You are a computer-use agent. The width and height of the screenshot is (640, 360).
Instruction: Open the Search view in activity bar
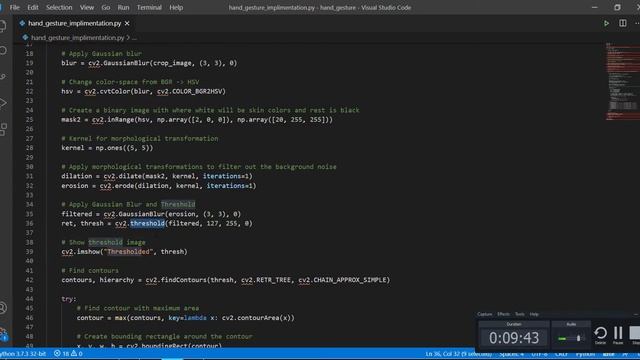coord(3,51)
